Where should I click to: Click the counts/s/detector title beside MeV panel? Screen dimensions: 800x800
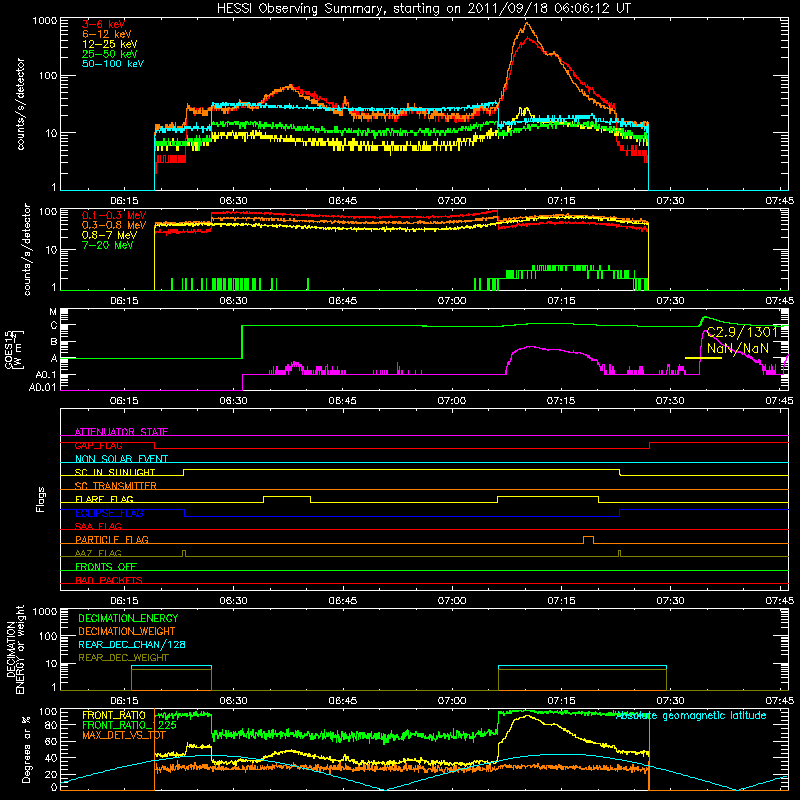tap(27, 249)
